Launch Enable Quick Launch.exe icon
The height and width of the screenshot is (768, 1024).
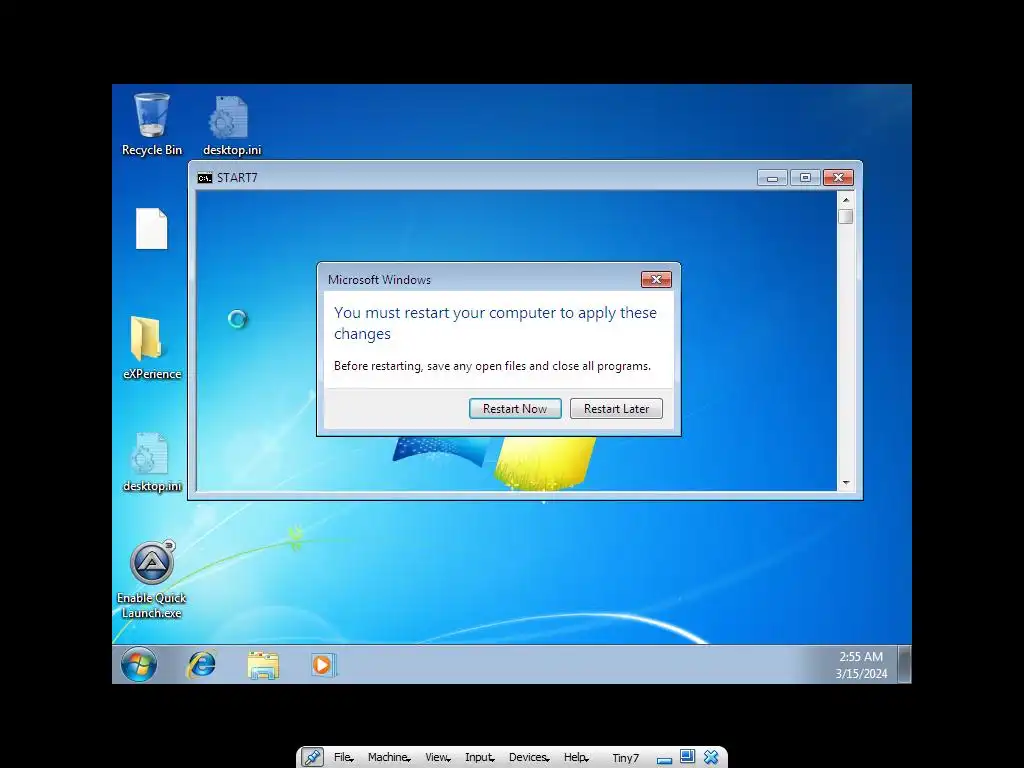click(x=152, y=579)
